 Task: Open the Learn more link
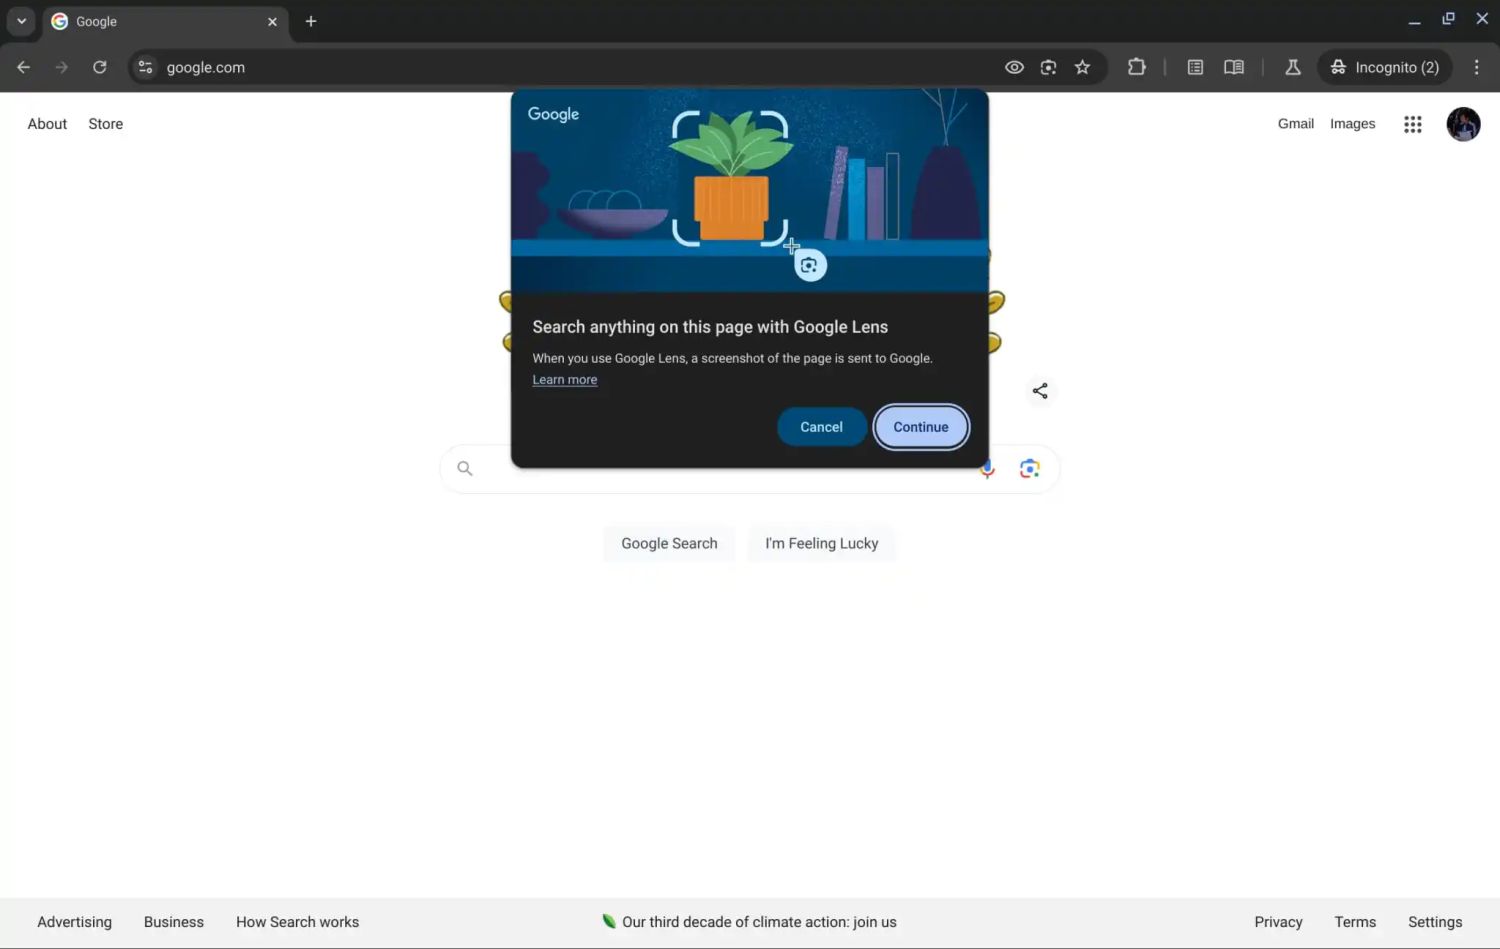pyautogui.click(x=564, y=380)
